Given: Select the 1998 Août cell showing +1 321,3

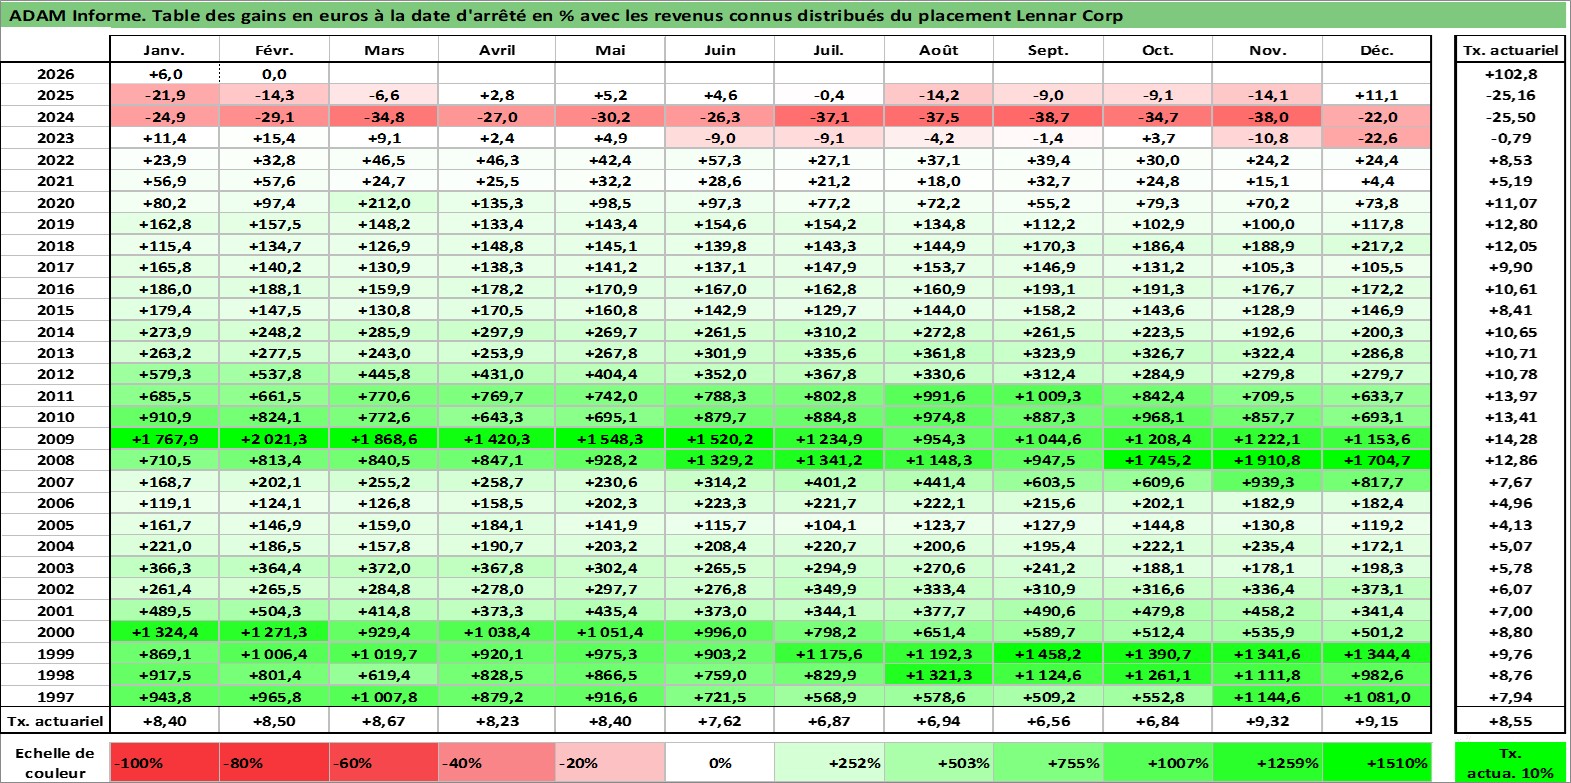Looking at the screenshot, I should pos(938,675).
